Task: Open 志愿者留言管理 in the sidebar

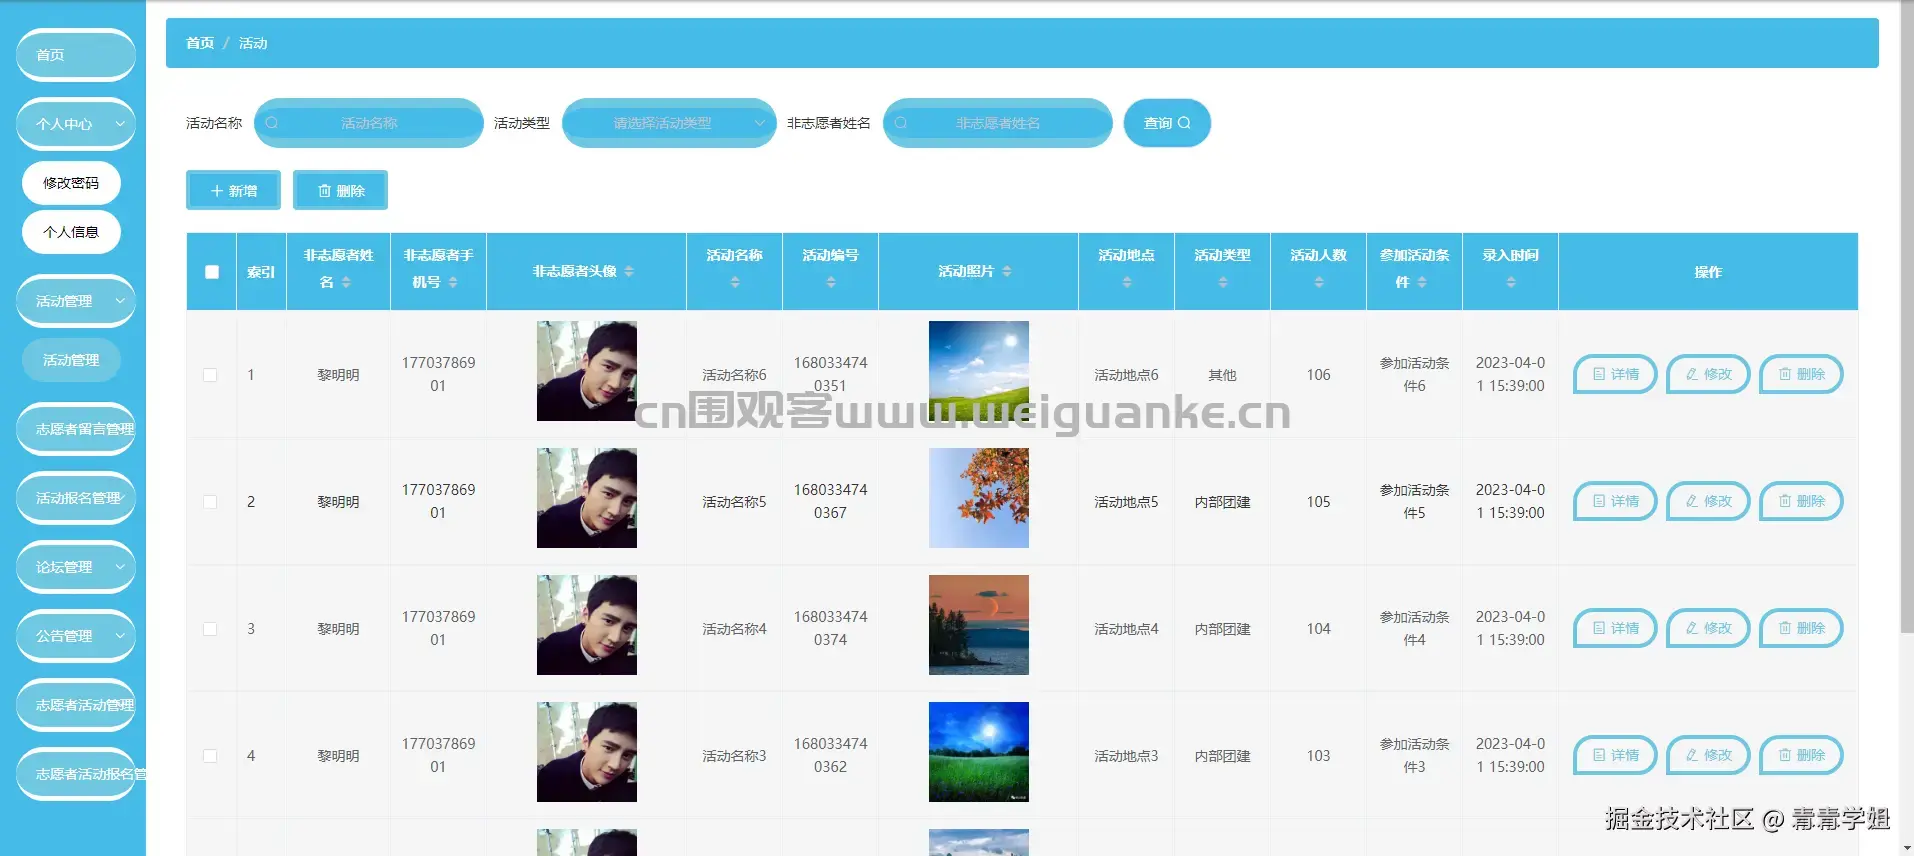Action: (x=76, y=429)
